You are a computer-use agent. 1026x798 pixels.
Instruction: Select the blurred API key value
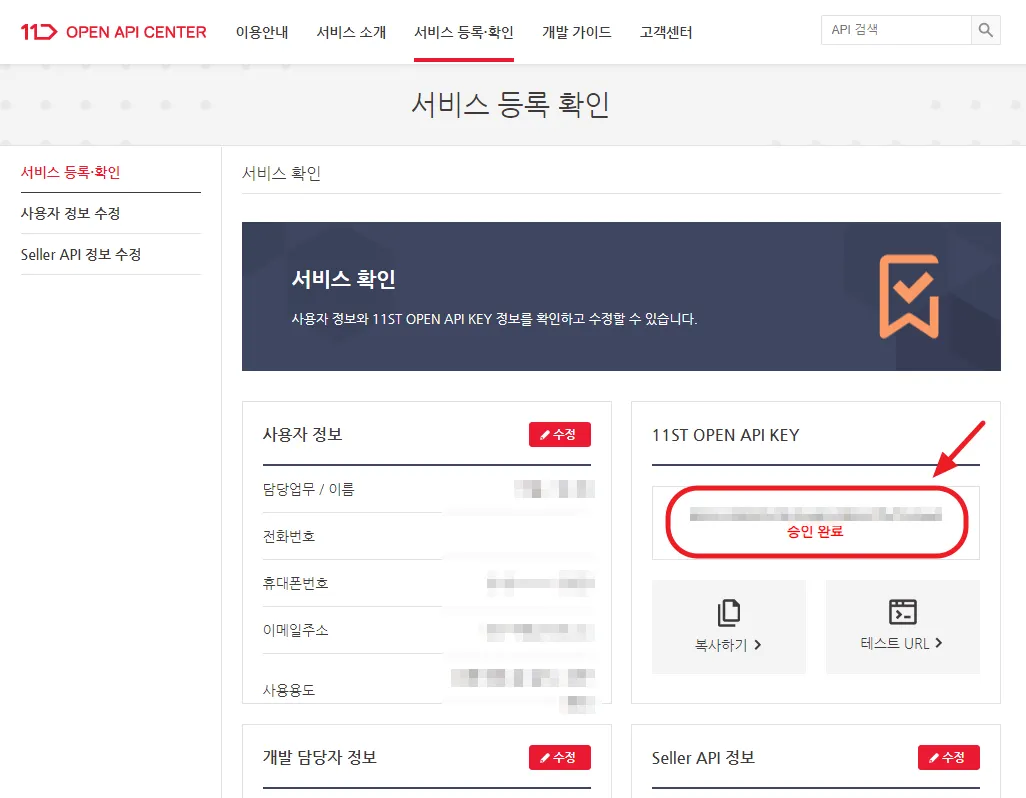[815, 514]
